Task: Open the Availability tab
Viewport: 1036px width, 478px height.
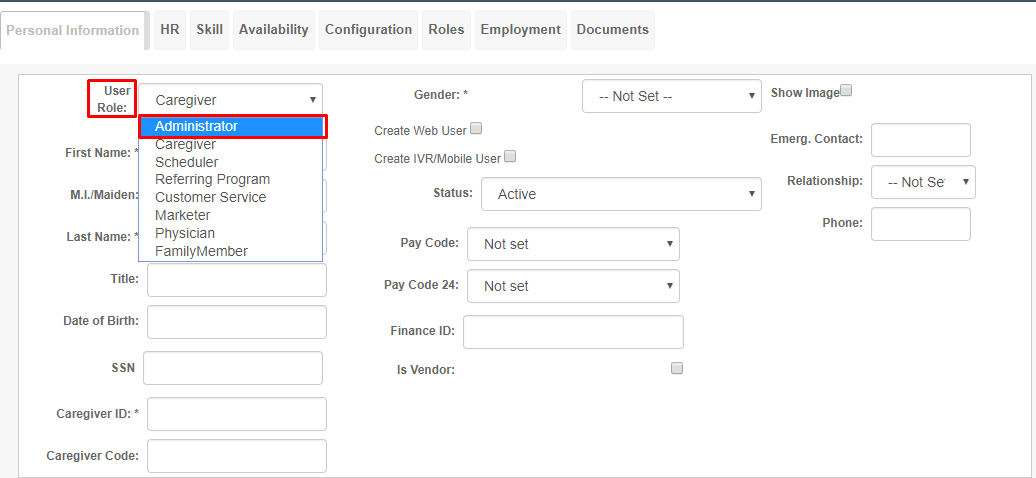Action: [274, 30]
